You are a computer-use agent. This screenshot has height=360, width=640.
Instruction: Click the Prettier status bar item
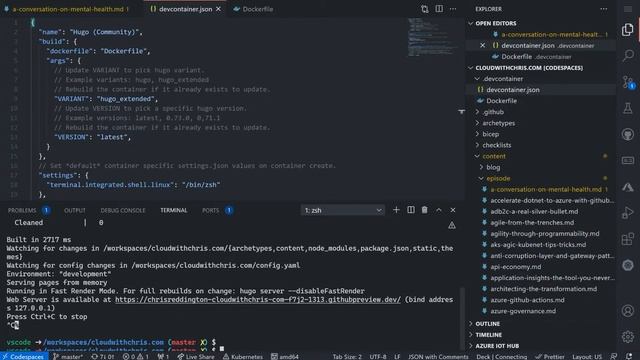click(550, 356)
